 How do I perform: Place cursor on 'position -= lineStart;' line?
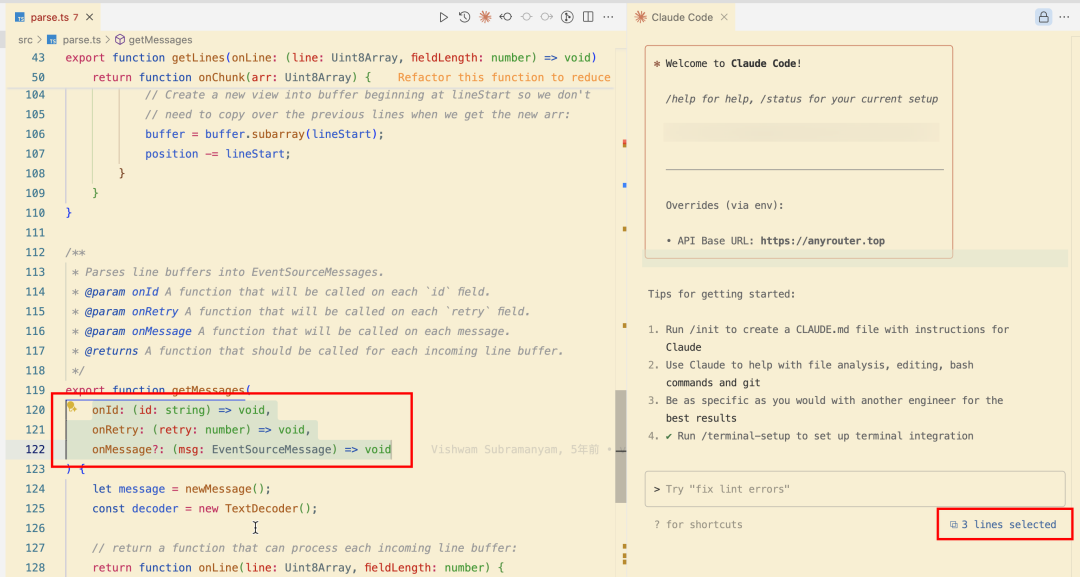click(218, 154)
